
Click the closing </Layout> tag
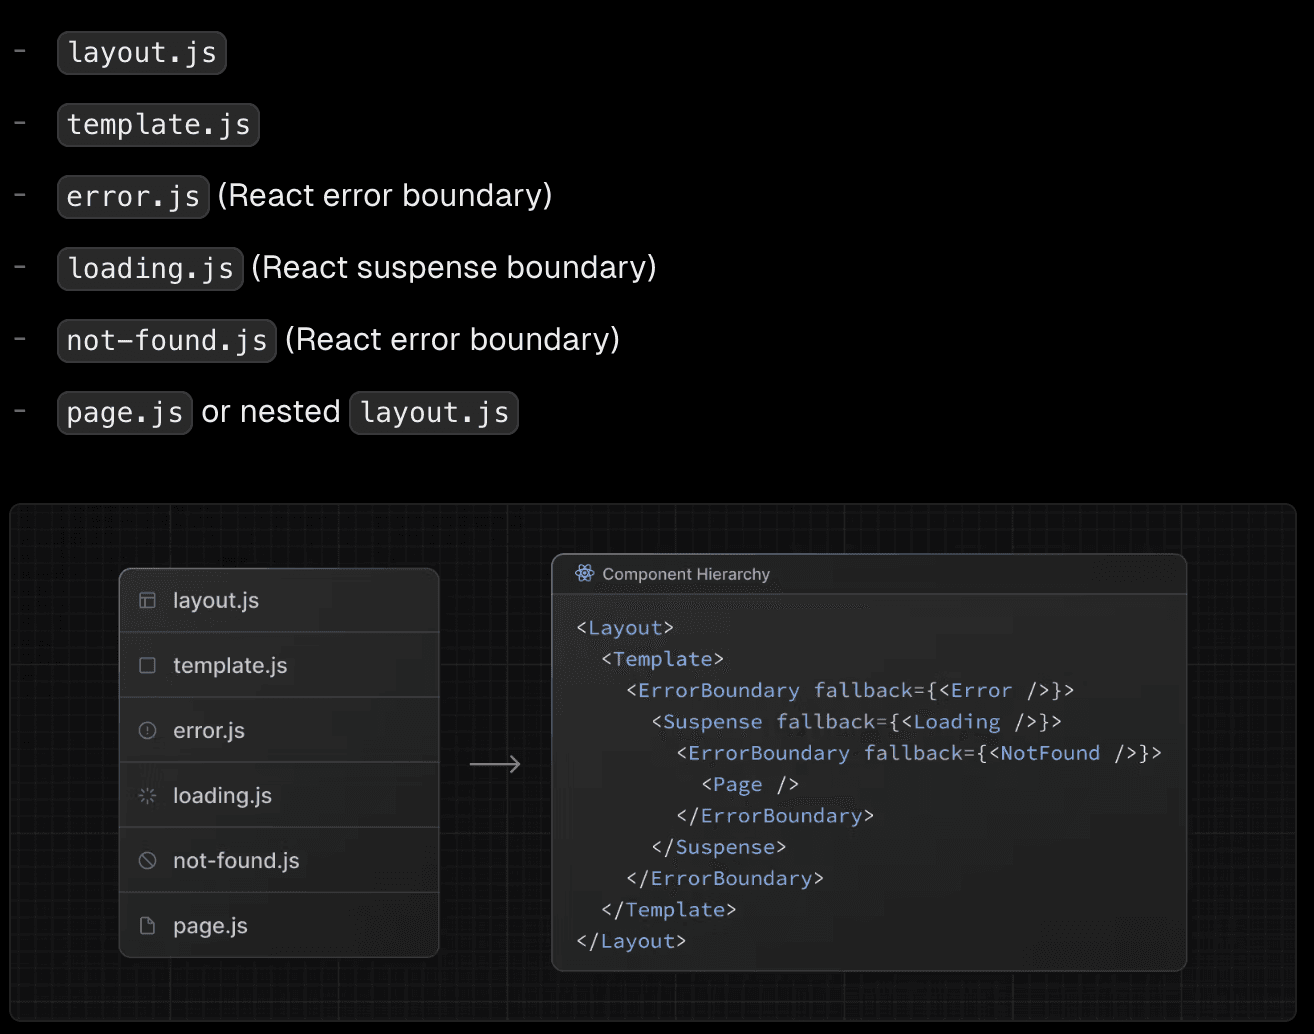(631, 941)
